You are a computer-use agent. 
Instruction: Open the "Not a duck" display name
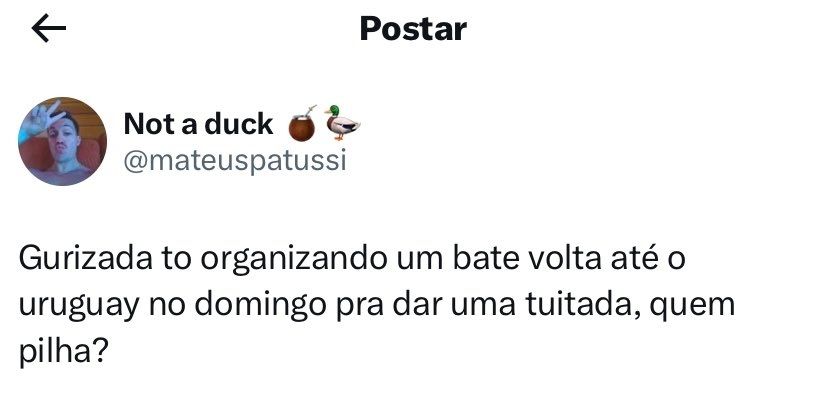(x=198, y=125)
